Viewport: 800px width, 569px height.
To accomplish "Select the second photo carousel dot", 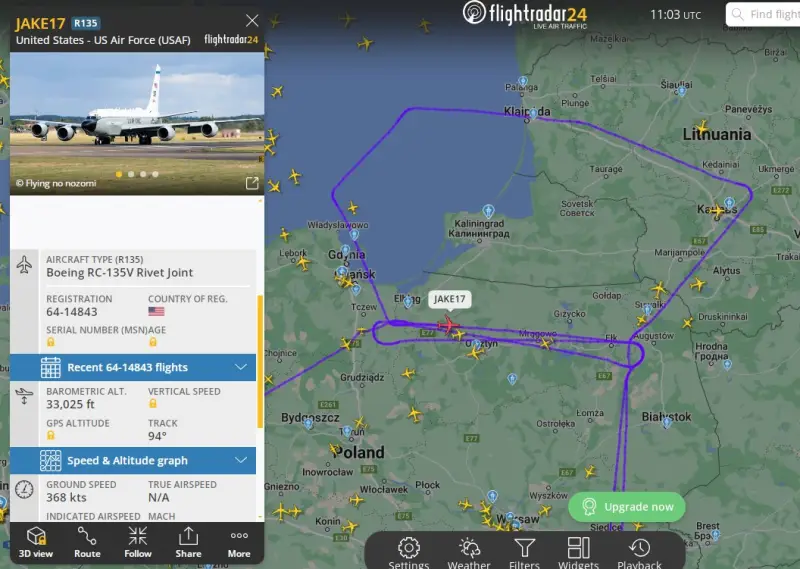I will pos(131,174).
